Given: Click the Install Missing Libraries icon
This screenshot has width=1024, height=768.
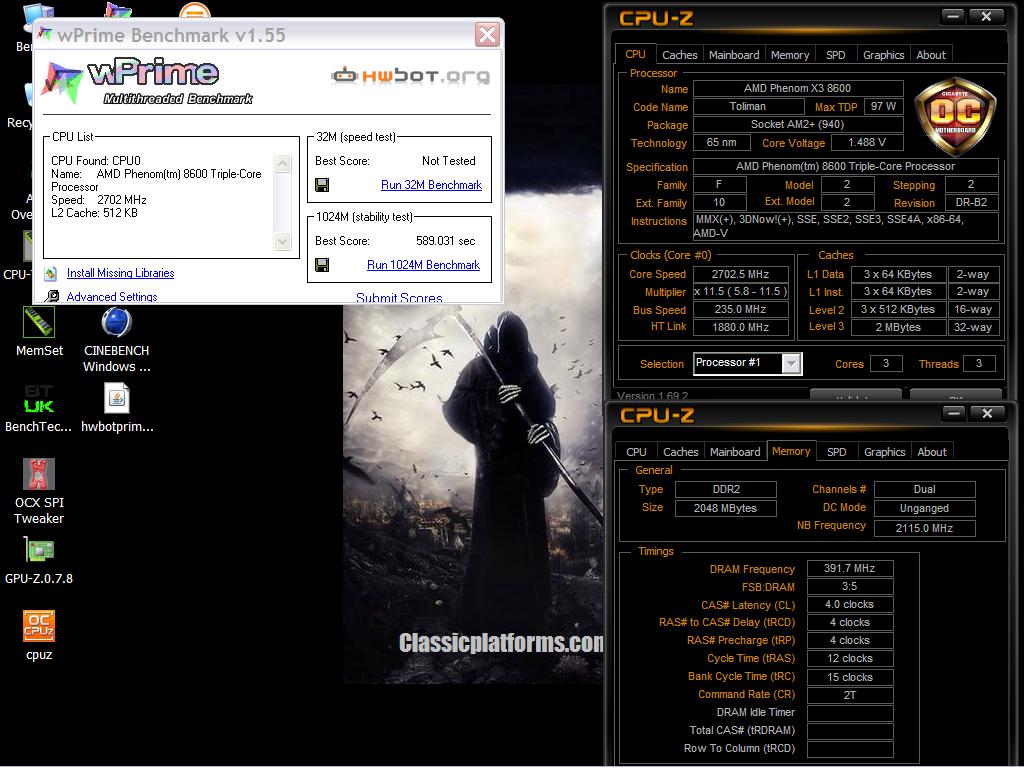Looking at the screenshot, I should click(51, 274).
